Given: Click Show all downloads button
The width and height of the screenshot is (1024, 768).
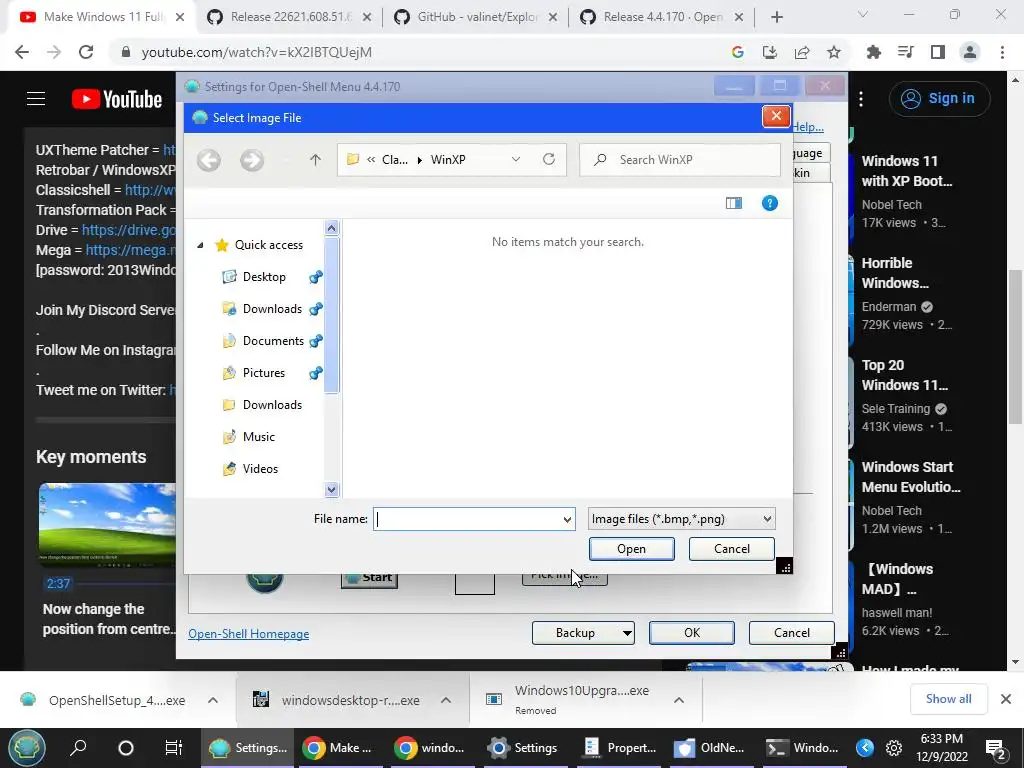Looking at the screenshot, I should [948, 699].
